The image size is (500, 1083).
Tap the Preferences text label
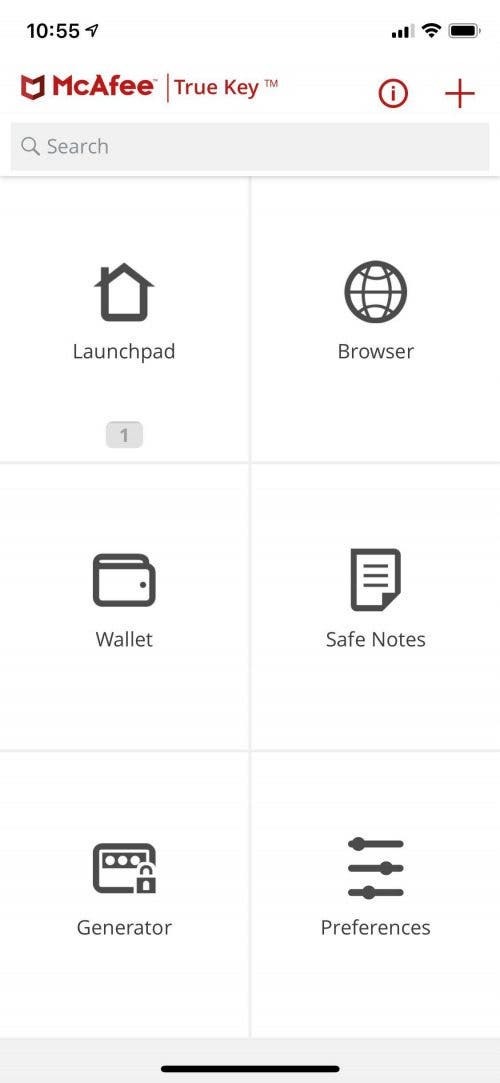pyautogui.click(x=376, y=927)
